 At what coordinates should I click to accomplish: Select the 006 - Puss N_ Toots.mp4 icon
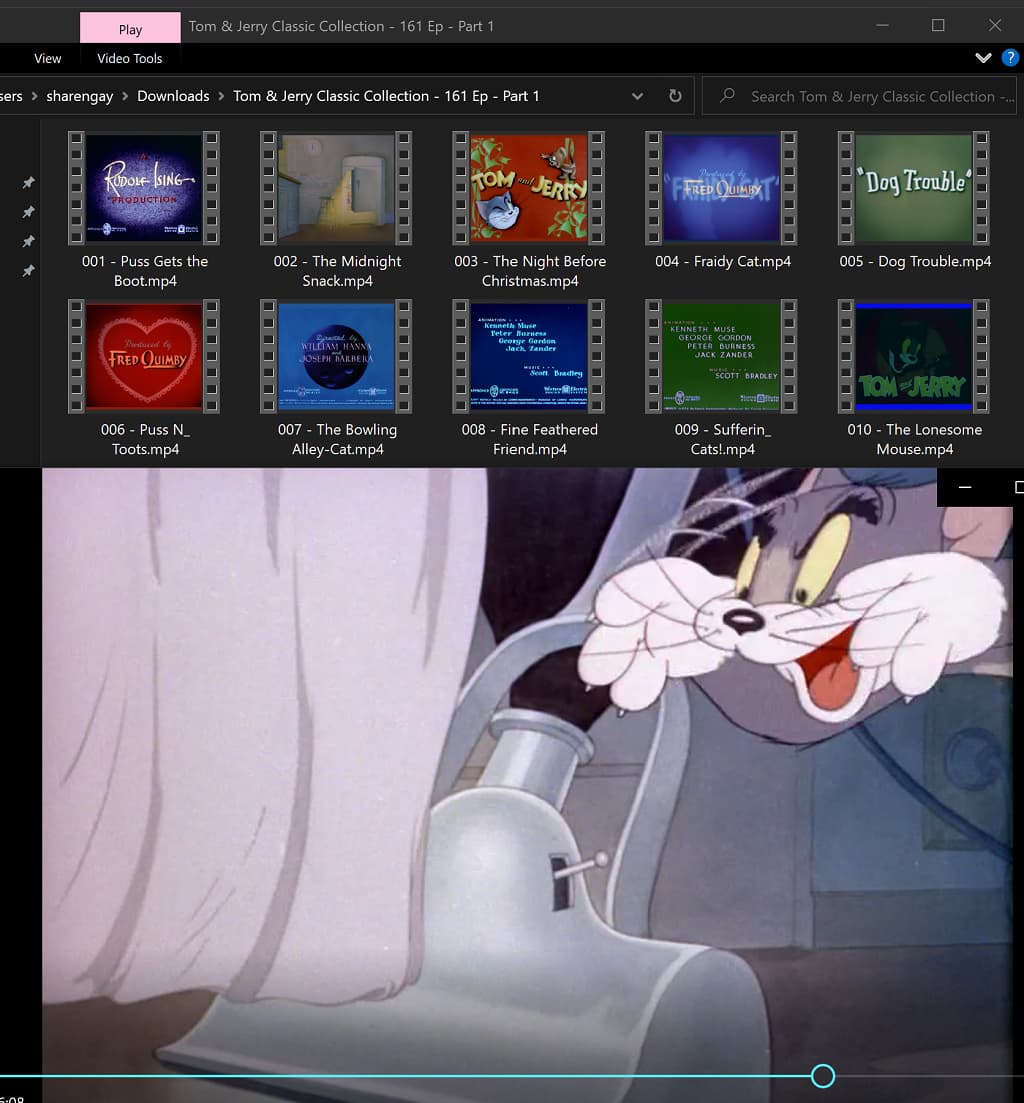coord(145,356)
